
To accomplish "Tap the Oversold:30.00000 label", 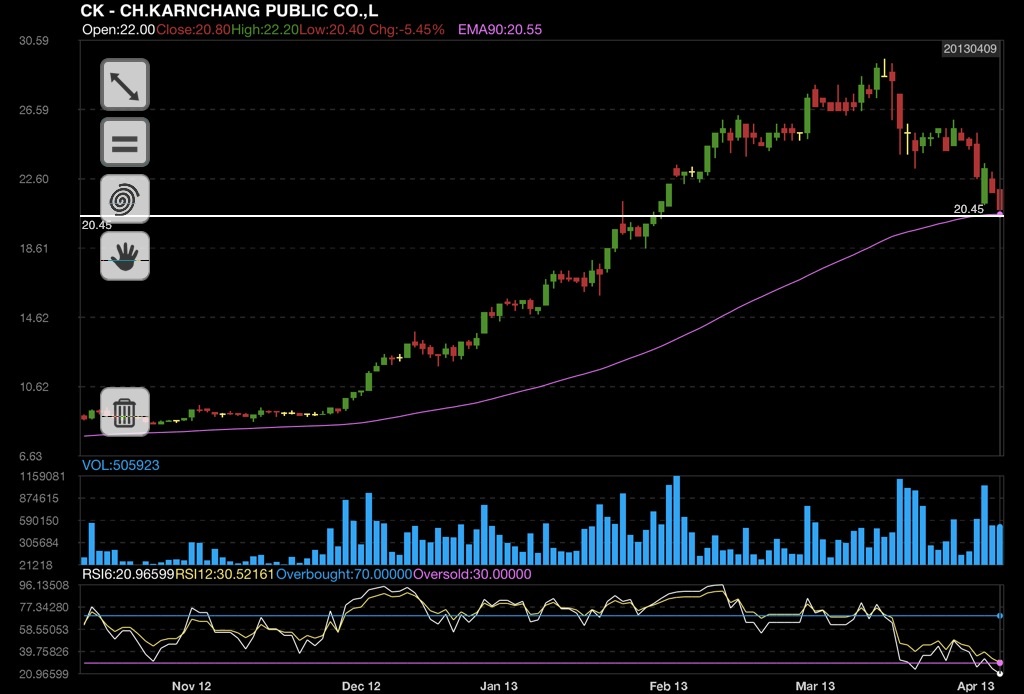I will (x=472, y=575).
